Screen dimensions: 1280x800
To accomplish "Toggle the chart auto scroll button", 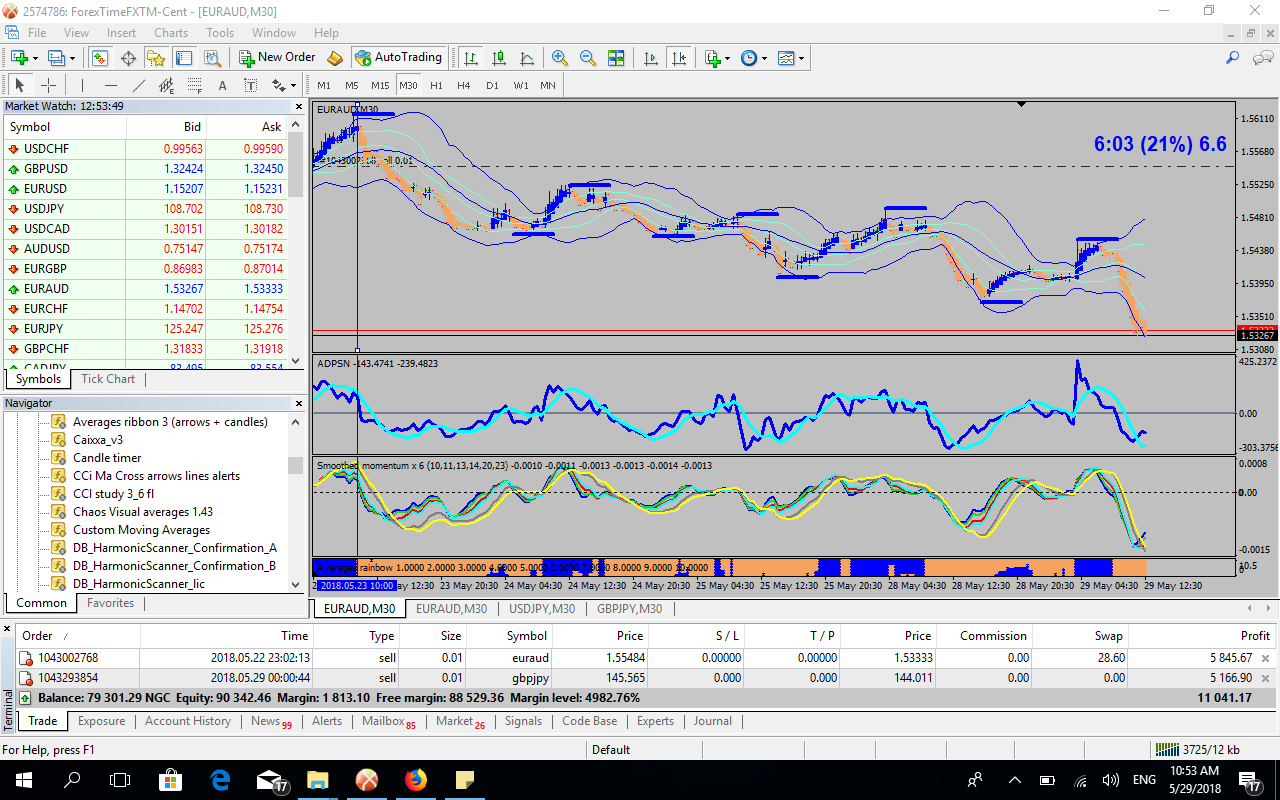I will (x=651, y=58).
